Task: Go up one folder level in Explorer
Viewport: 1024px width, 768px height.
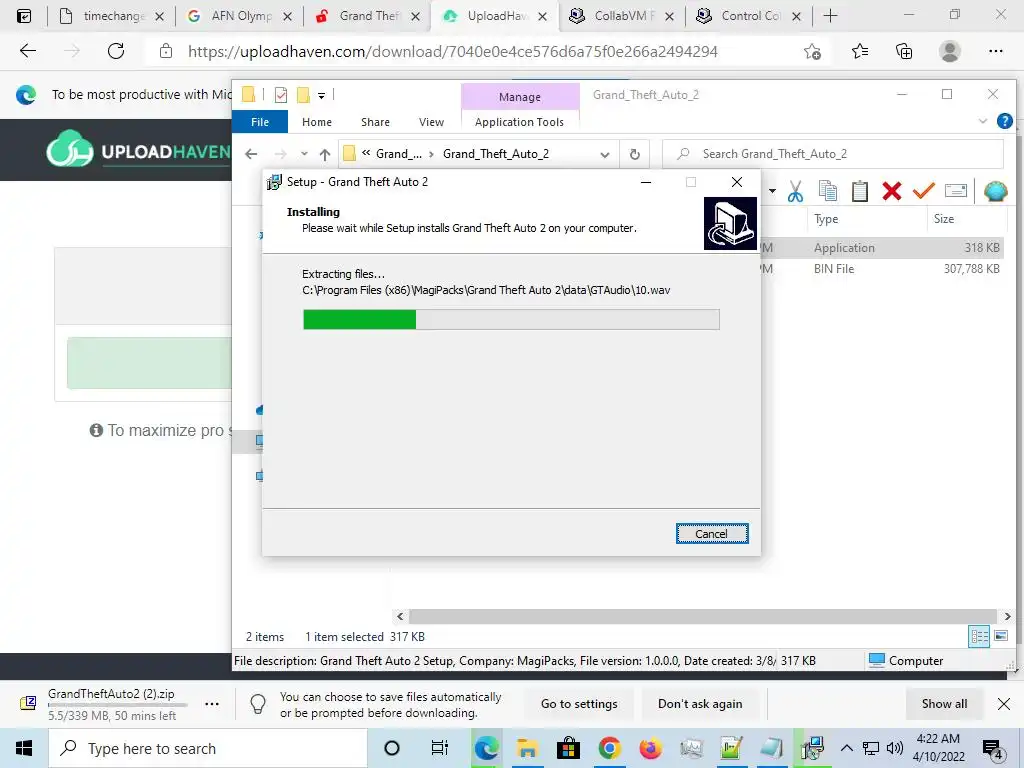Action: pyautogui.click(x=325, y=154)
